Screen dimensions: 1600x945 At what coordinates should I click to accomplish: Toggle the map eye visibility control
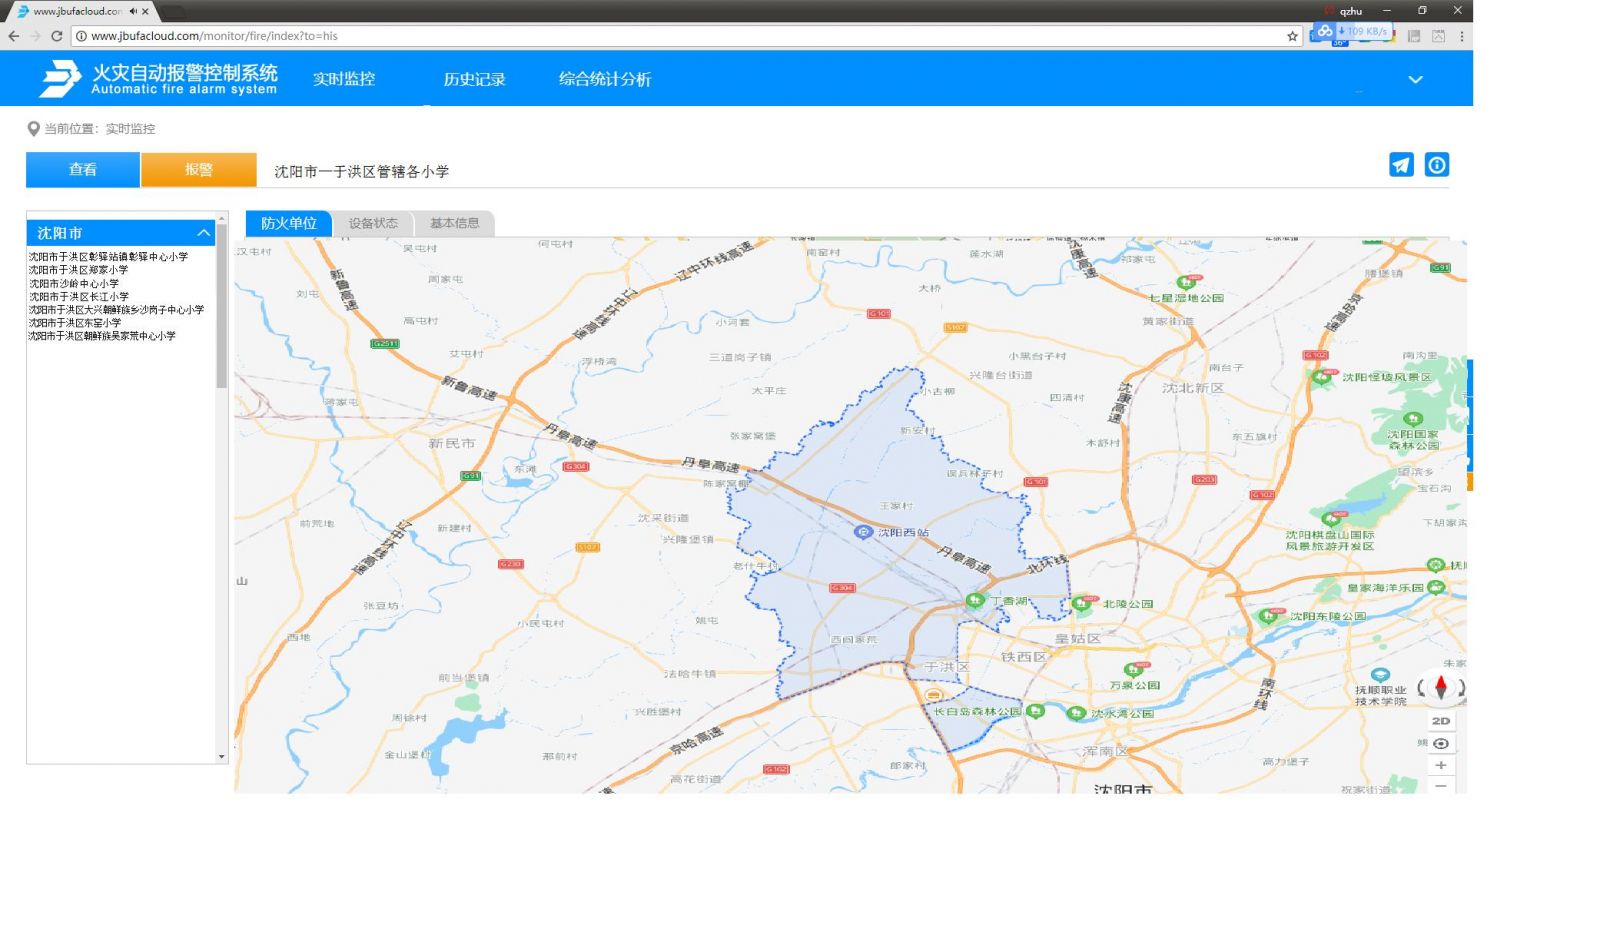pyautogui.click(x=1440, y=743)
